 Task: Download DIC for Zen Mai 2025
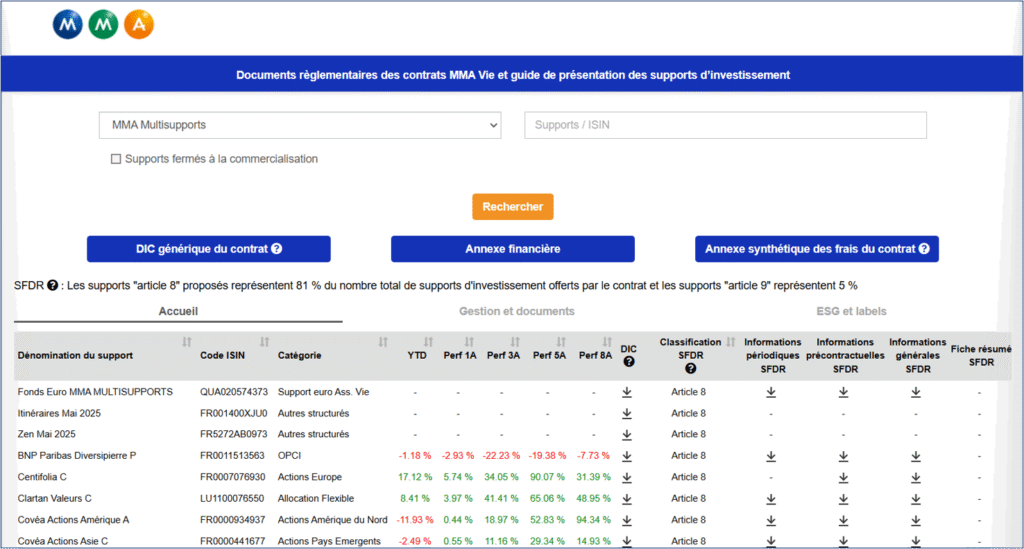click(x=627, y=435)
